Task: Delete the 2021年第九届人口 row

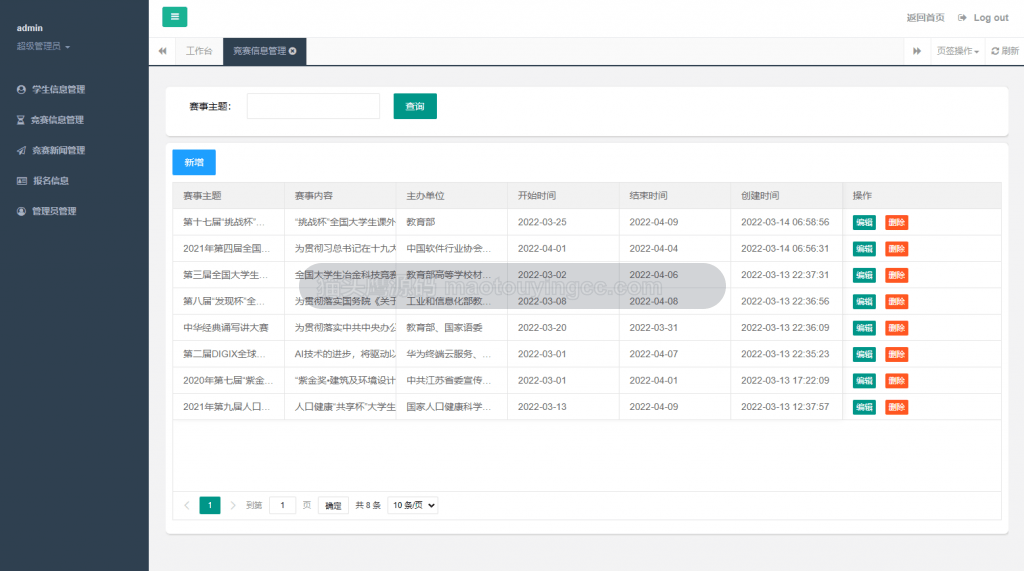Action: coord(897,407)
